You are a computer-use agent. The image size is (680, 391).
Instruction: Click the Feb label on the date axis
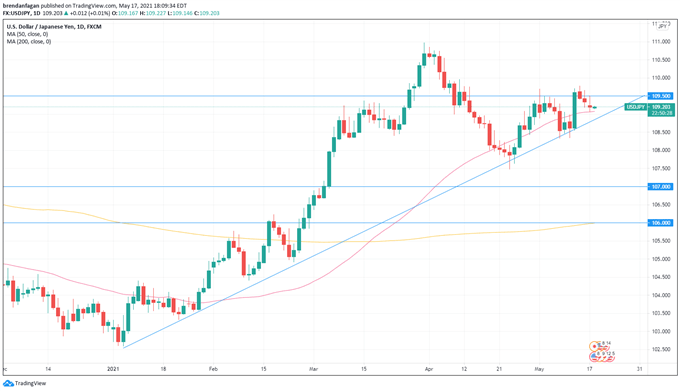213,369
